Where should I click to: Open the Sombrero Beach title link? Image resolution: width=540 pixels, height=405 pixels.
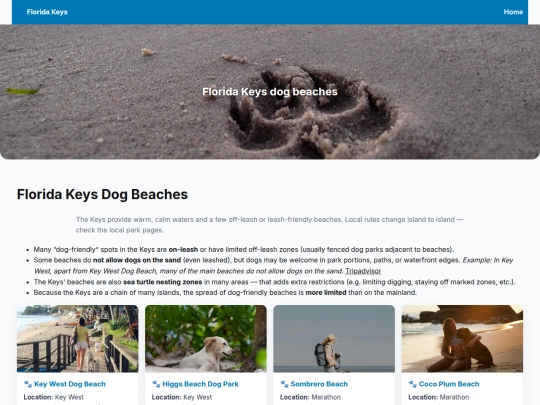click(x=319, y=384)
